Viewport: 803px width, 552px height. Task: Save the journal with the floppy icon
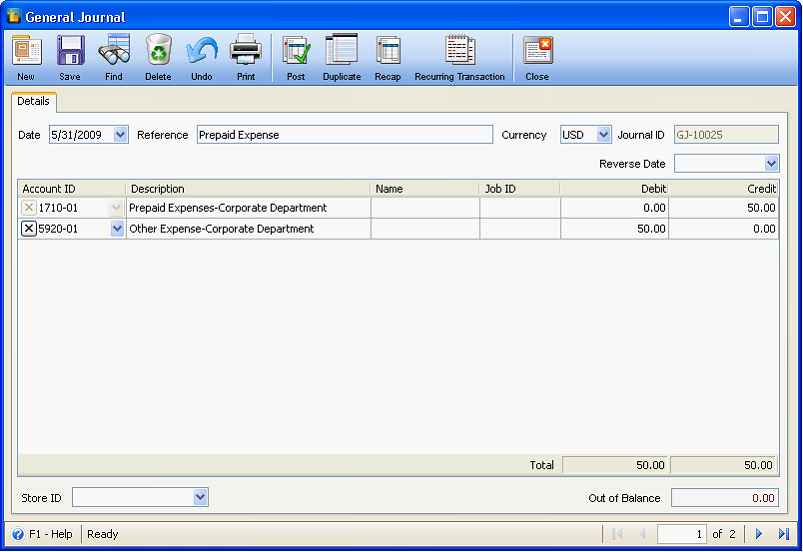(70, 50)
